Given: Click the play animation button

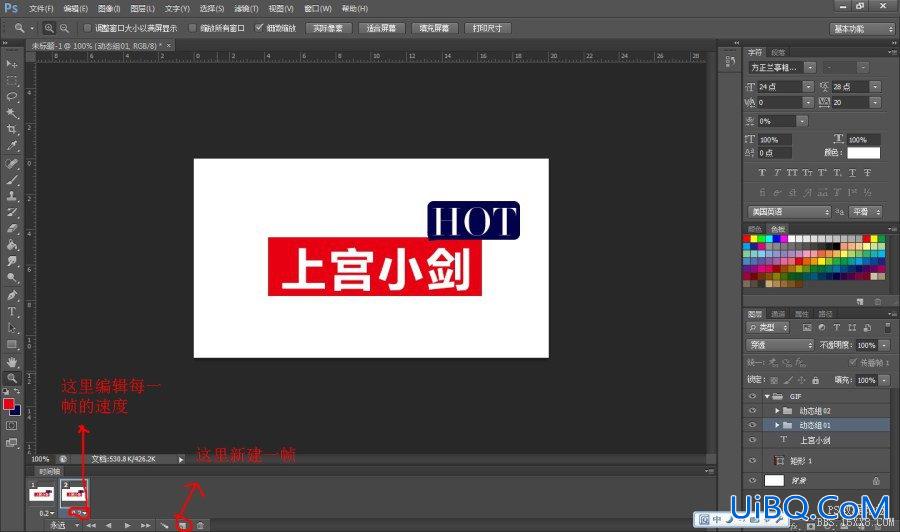Looking at the screenshot, I should pyautogui.click(x=127, y=525).
